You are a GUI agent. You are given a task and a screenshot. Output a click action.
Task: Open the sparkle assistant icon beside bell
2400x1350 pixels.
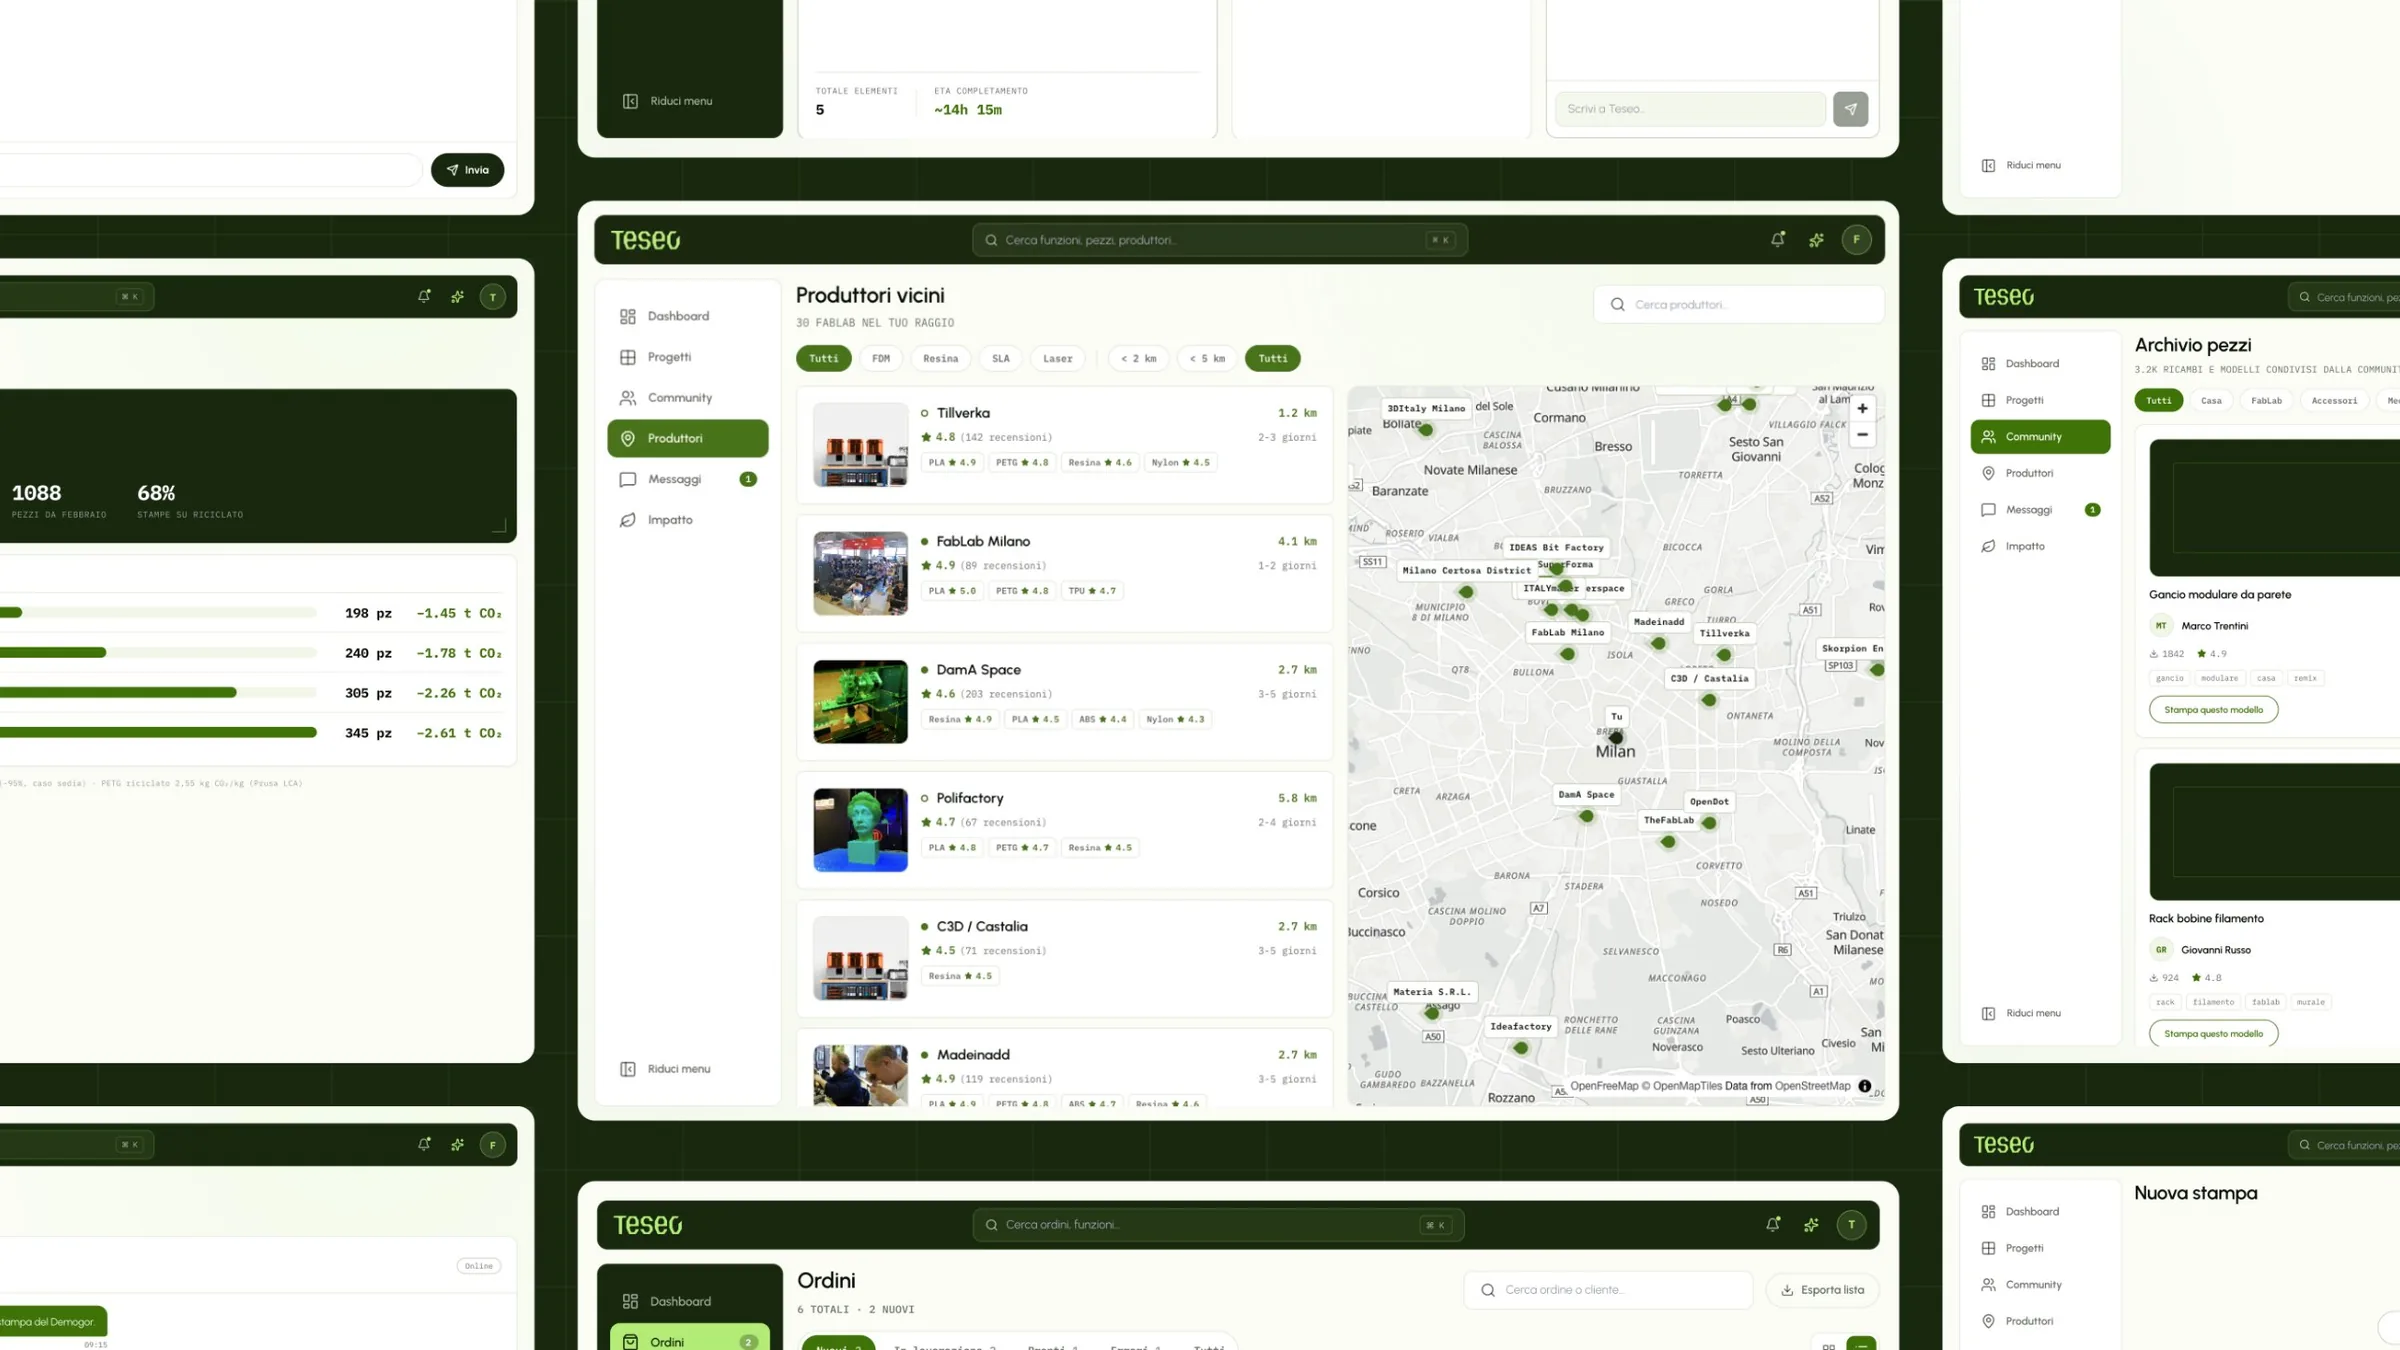pos(1816,240)
